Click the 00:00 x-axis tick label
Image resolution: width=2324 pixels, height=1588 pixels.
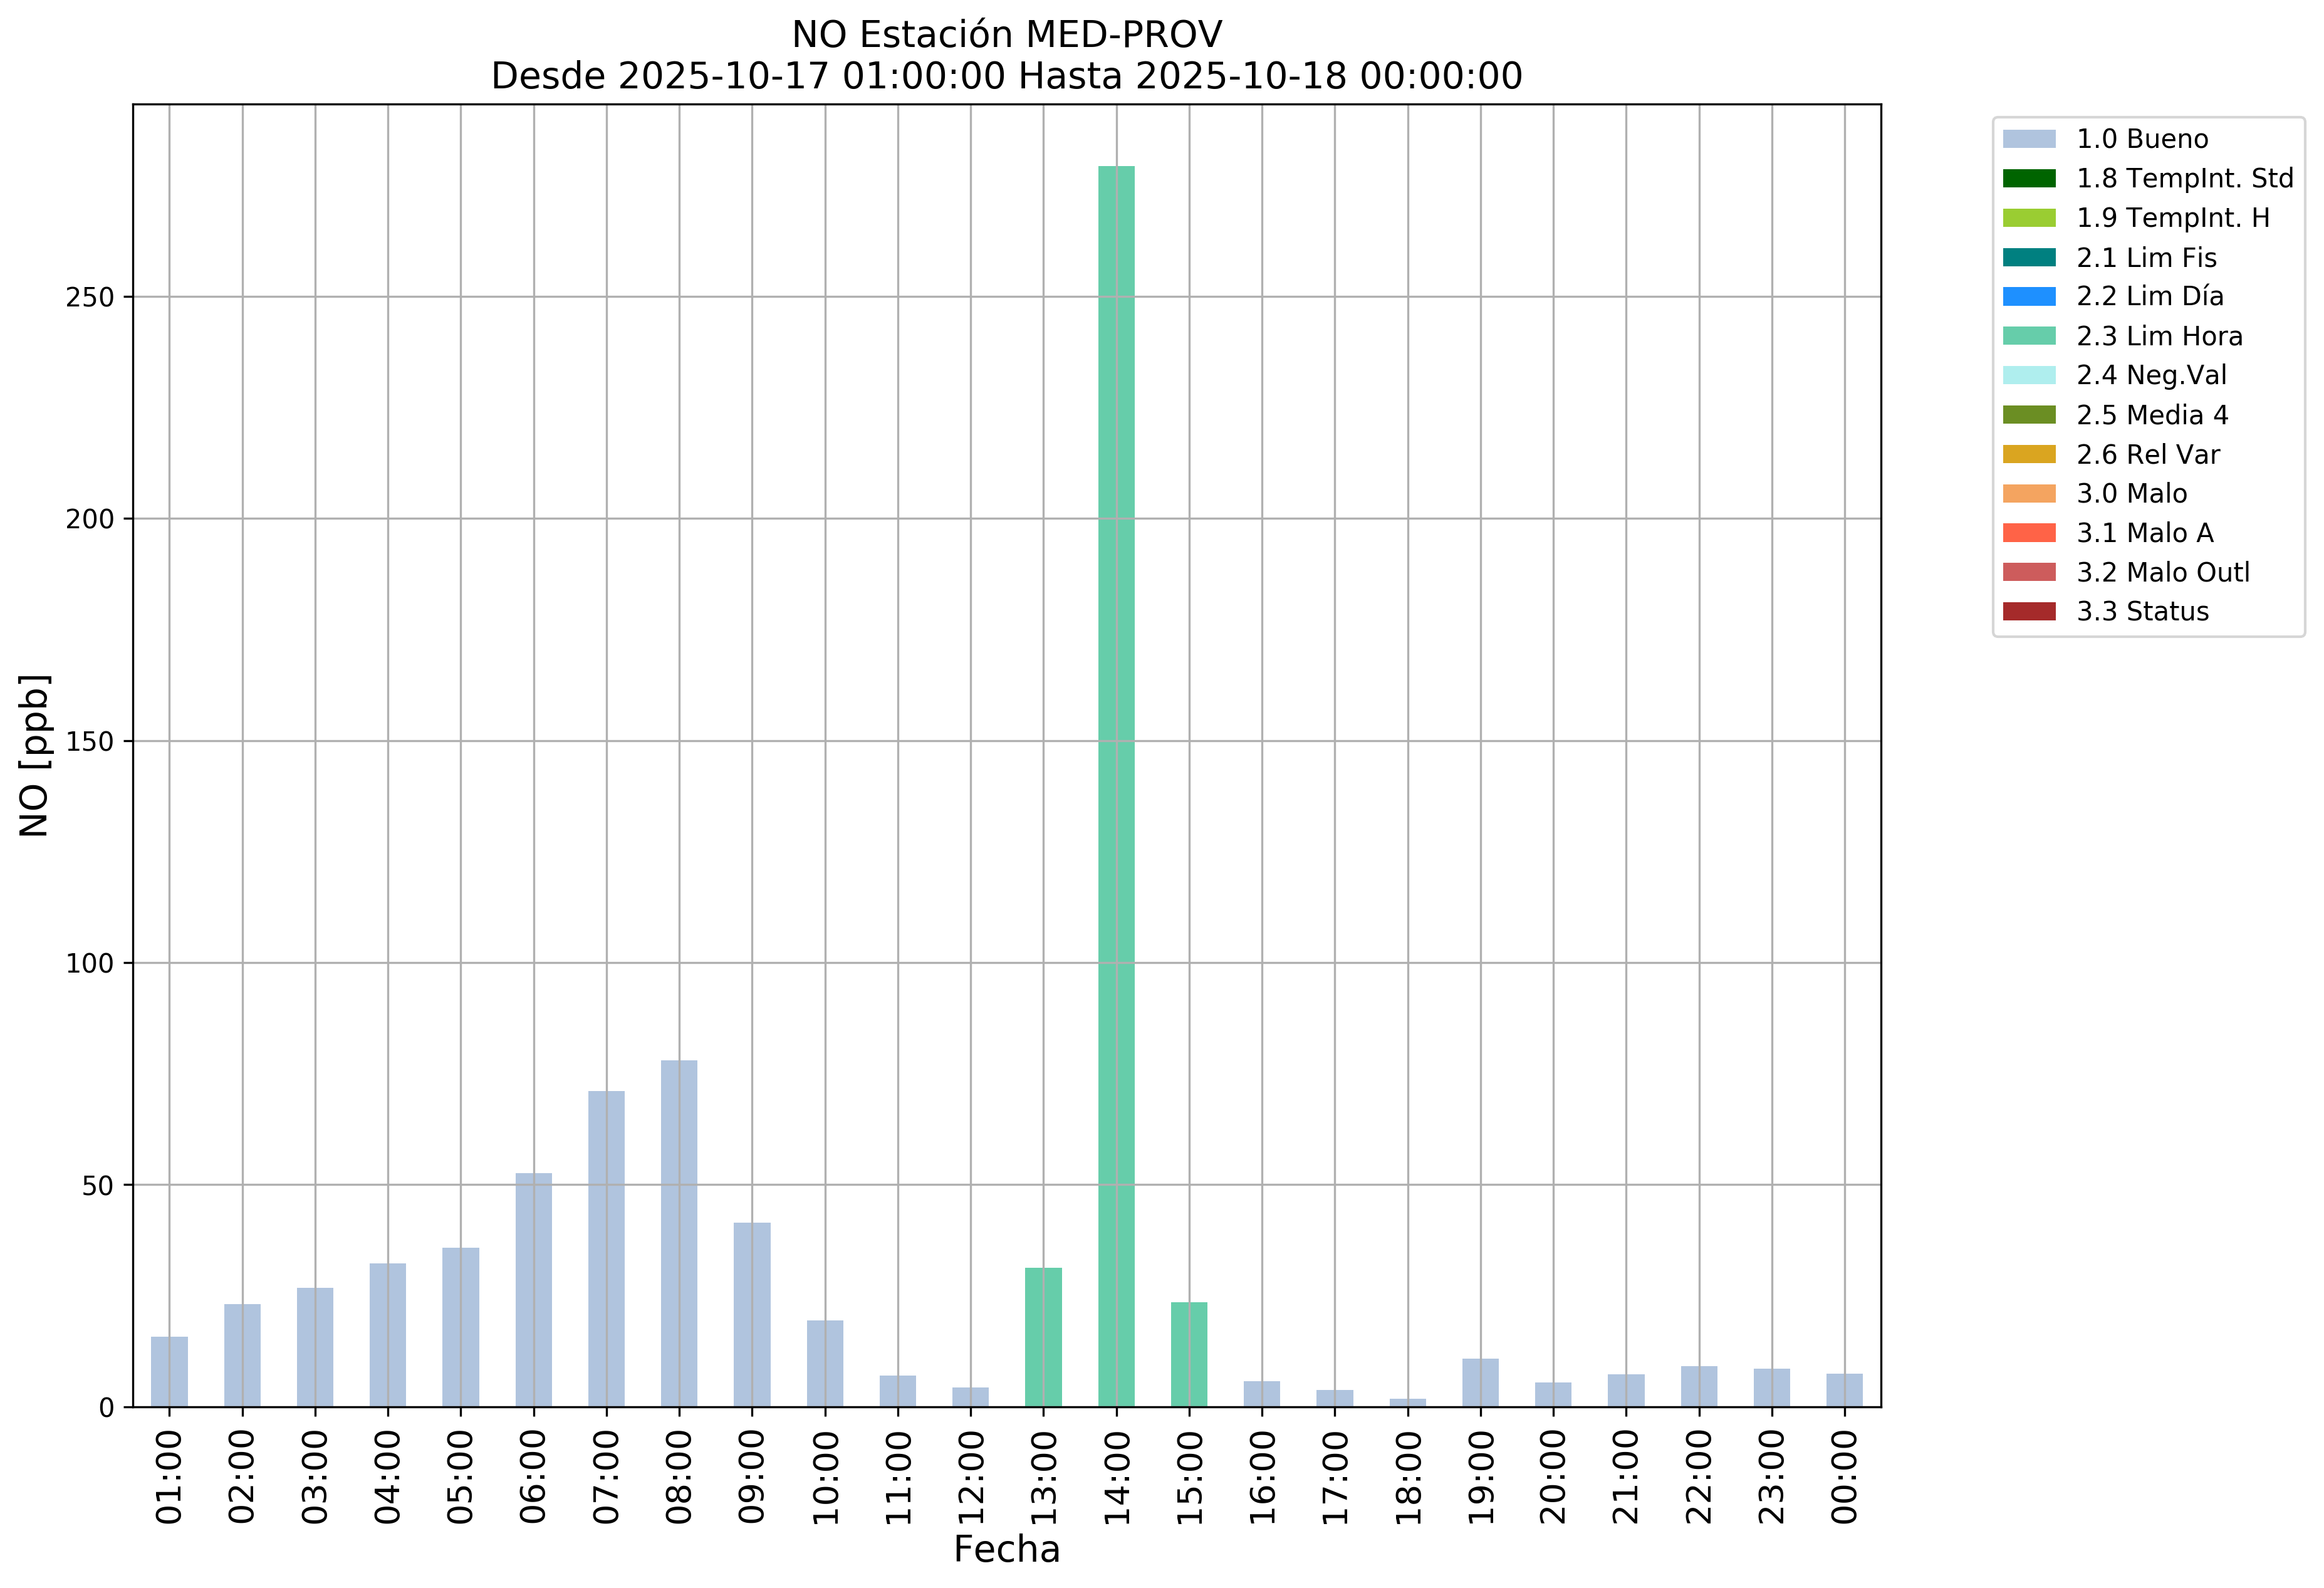pos(1845,1476)
